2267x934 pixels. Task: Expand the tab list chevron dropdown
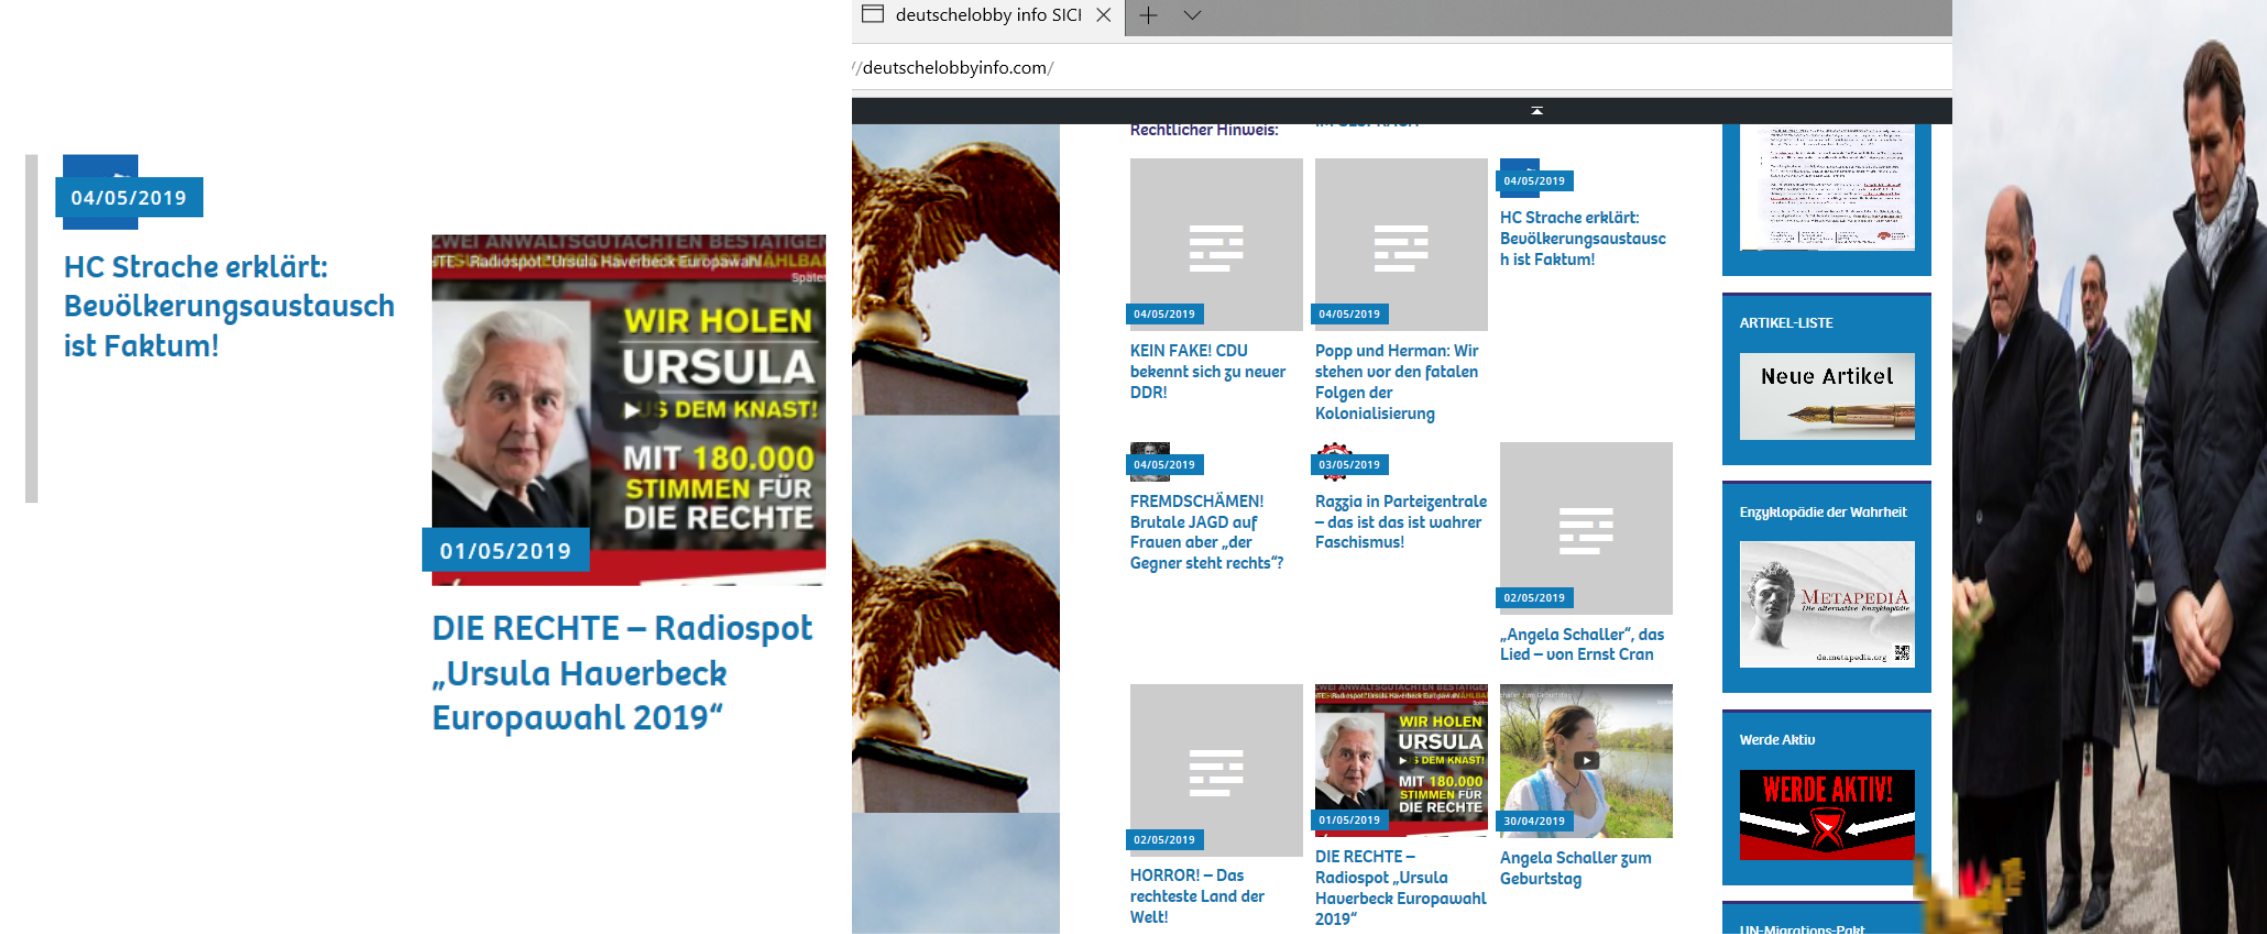(x=1192, y=15)
